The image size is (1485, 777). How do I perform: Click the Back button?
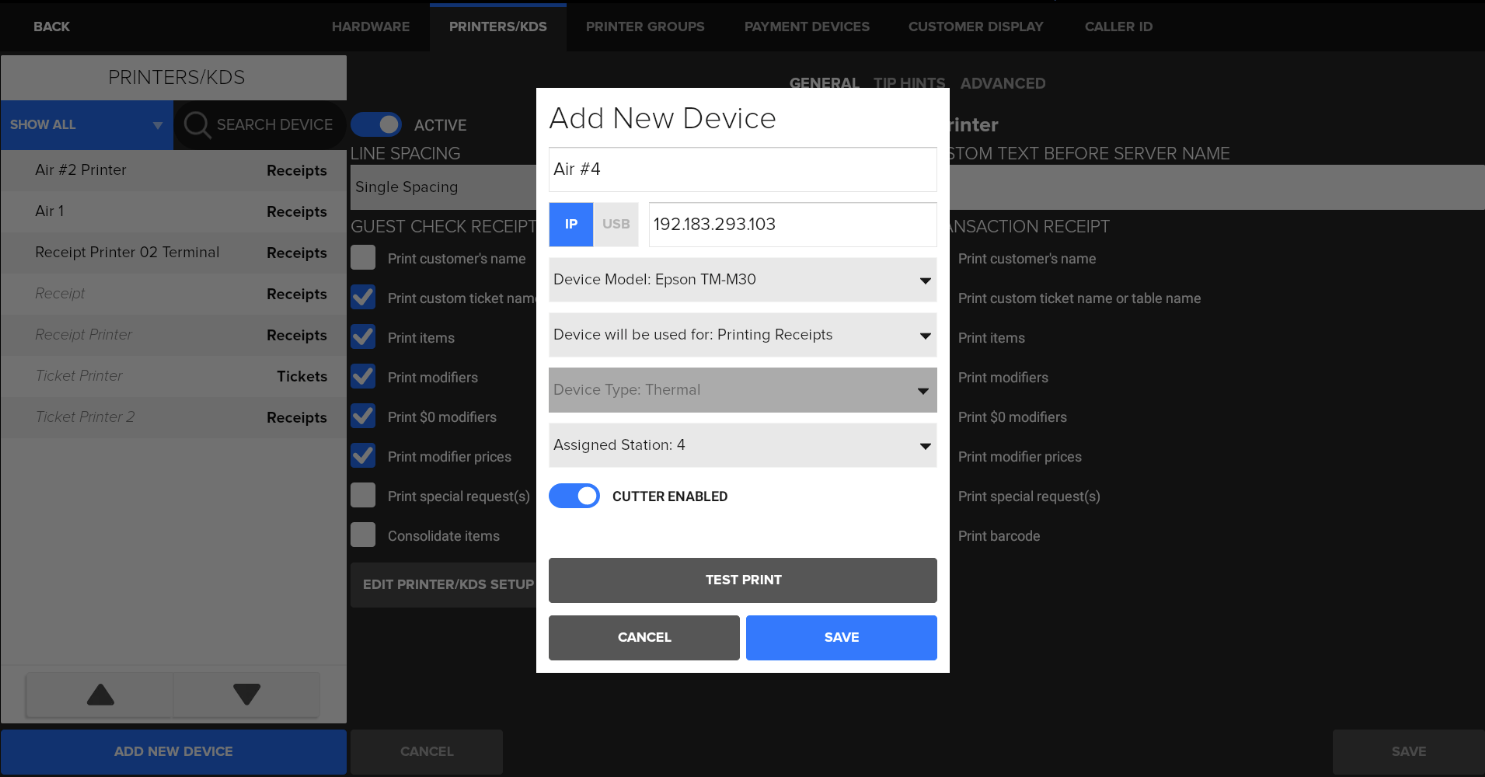51,27
